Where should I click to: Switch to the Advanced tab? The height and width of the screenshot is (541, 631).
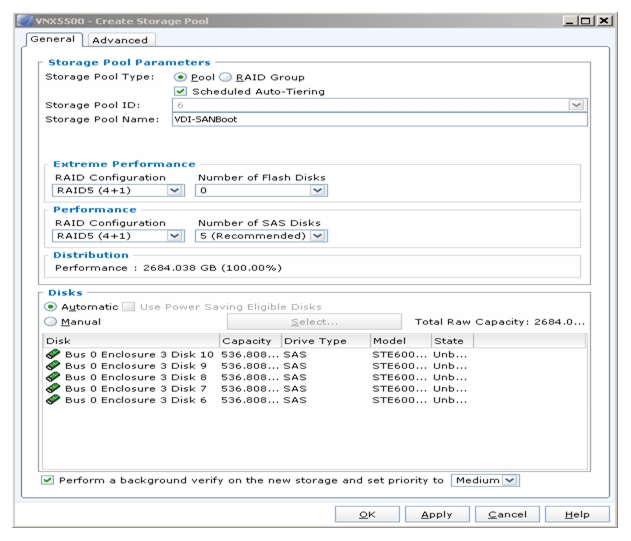coord(120,40)
